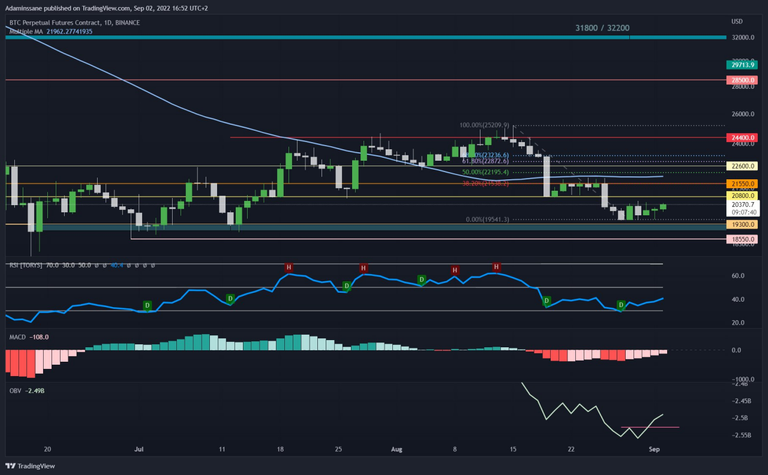Click the Aug label on the time axis

point(397,449)
